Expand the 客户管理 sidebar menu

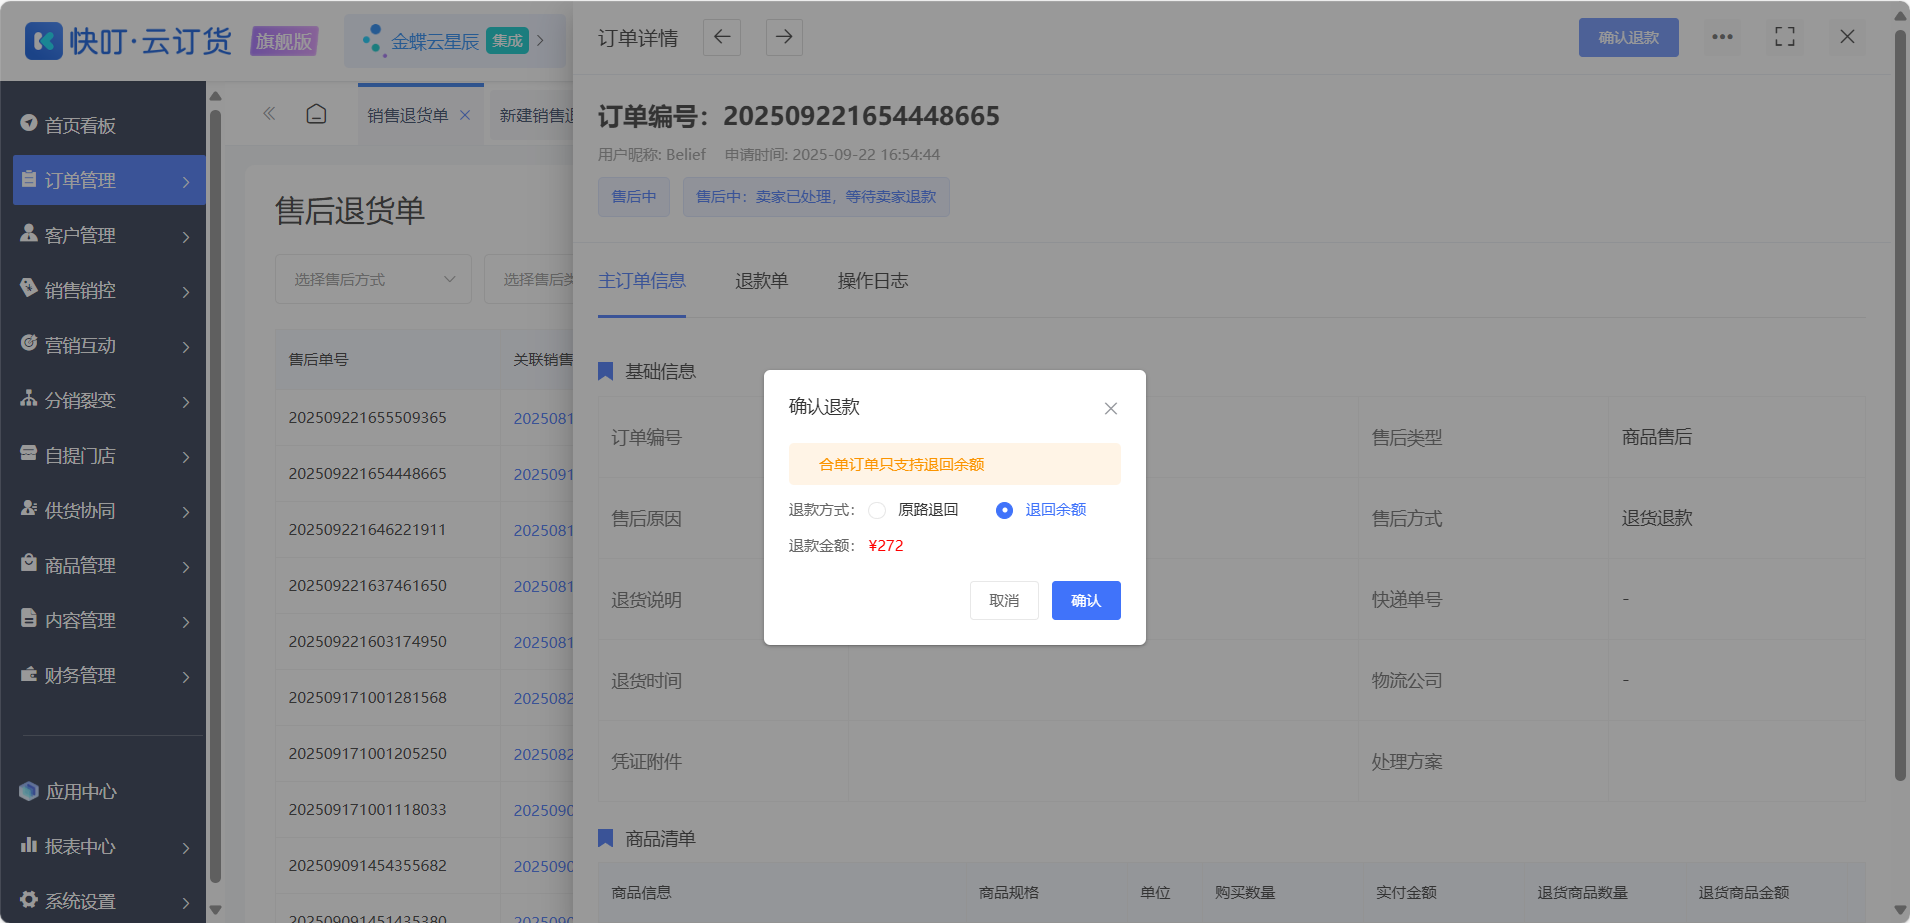tap(109, 235)
